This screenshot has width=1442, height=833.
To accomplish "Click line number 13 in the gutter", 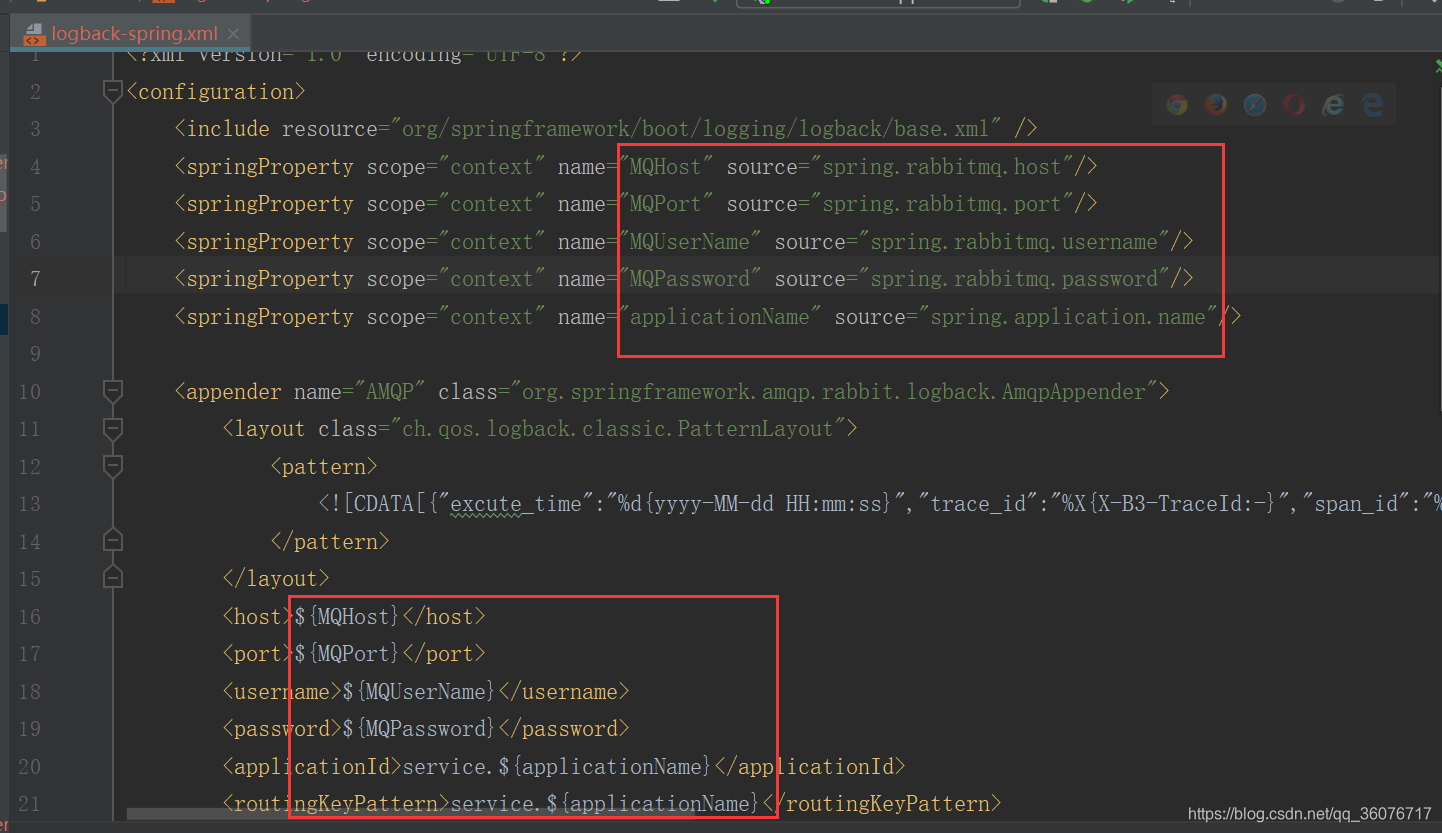I will pos(29,503).
